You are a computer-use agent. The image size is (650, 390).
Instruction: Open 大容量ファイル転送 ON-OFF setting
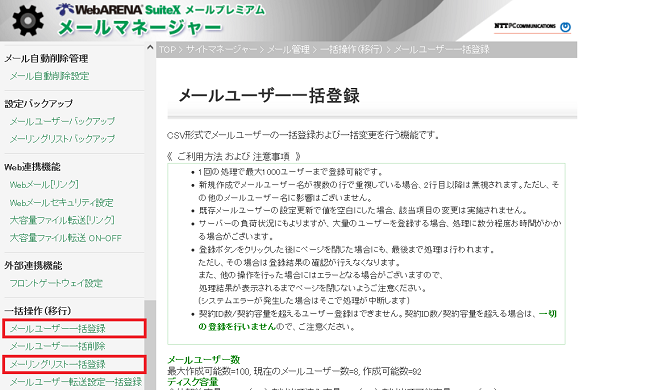click(65, 238)
